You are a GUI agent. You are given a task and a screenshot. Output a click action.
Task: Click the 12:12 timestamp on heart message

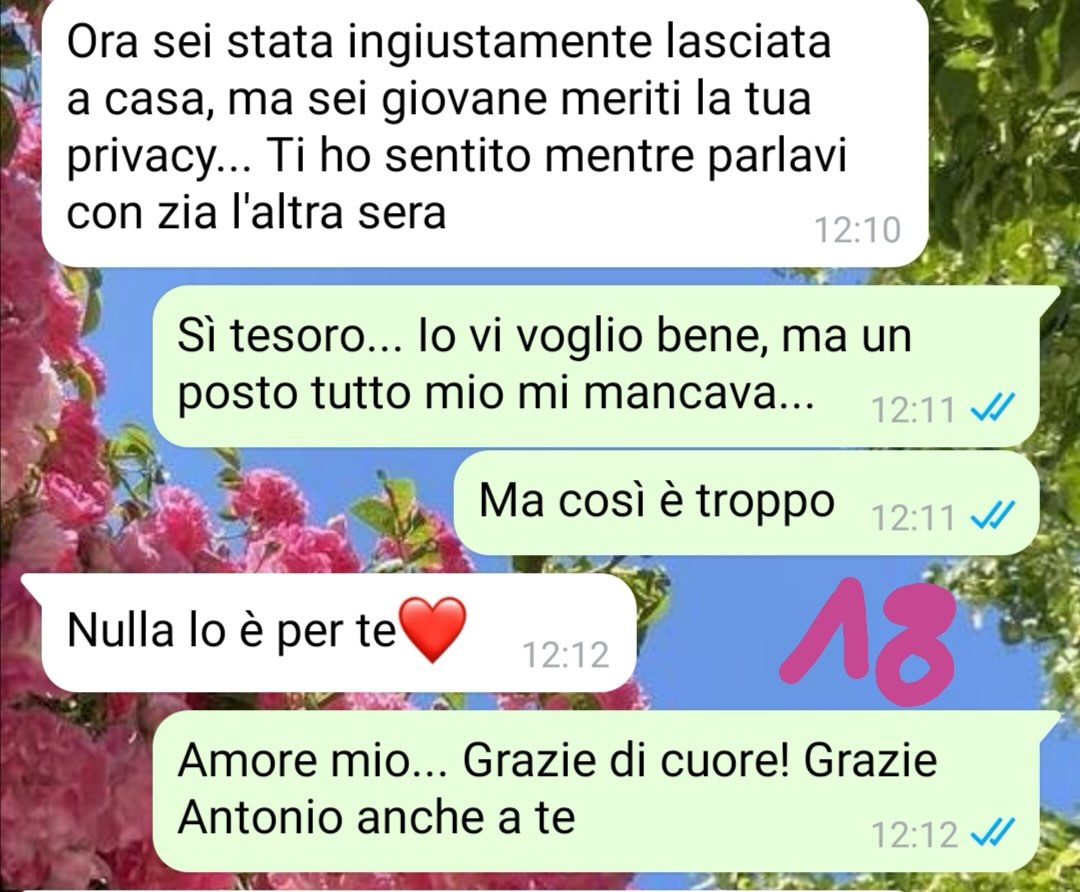click(566, 655)
